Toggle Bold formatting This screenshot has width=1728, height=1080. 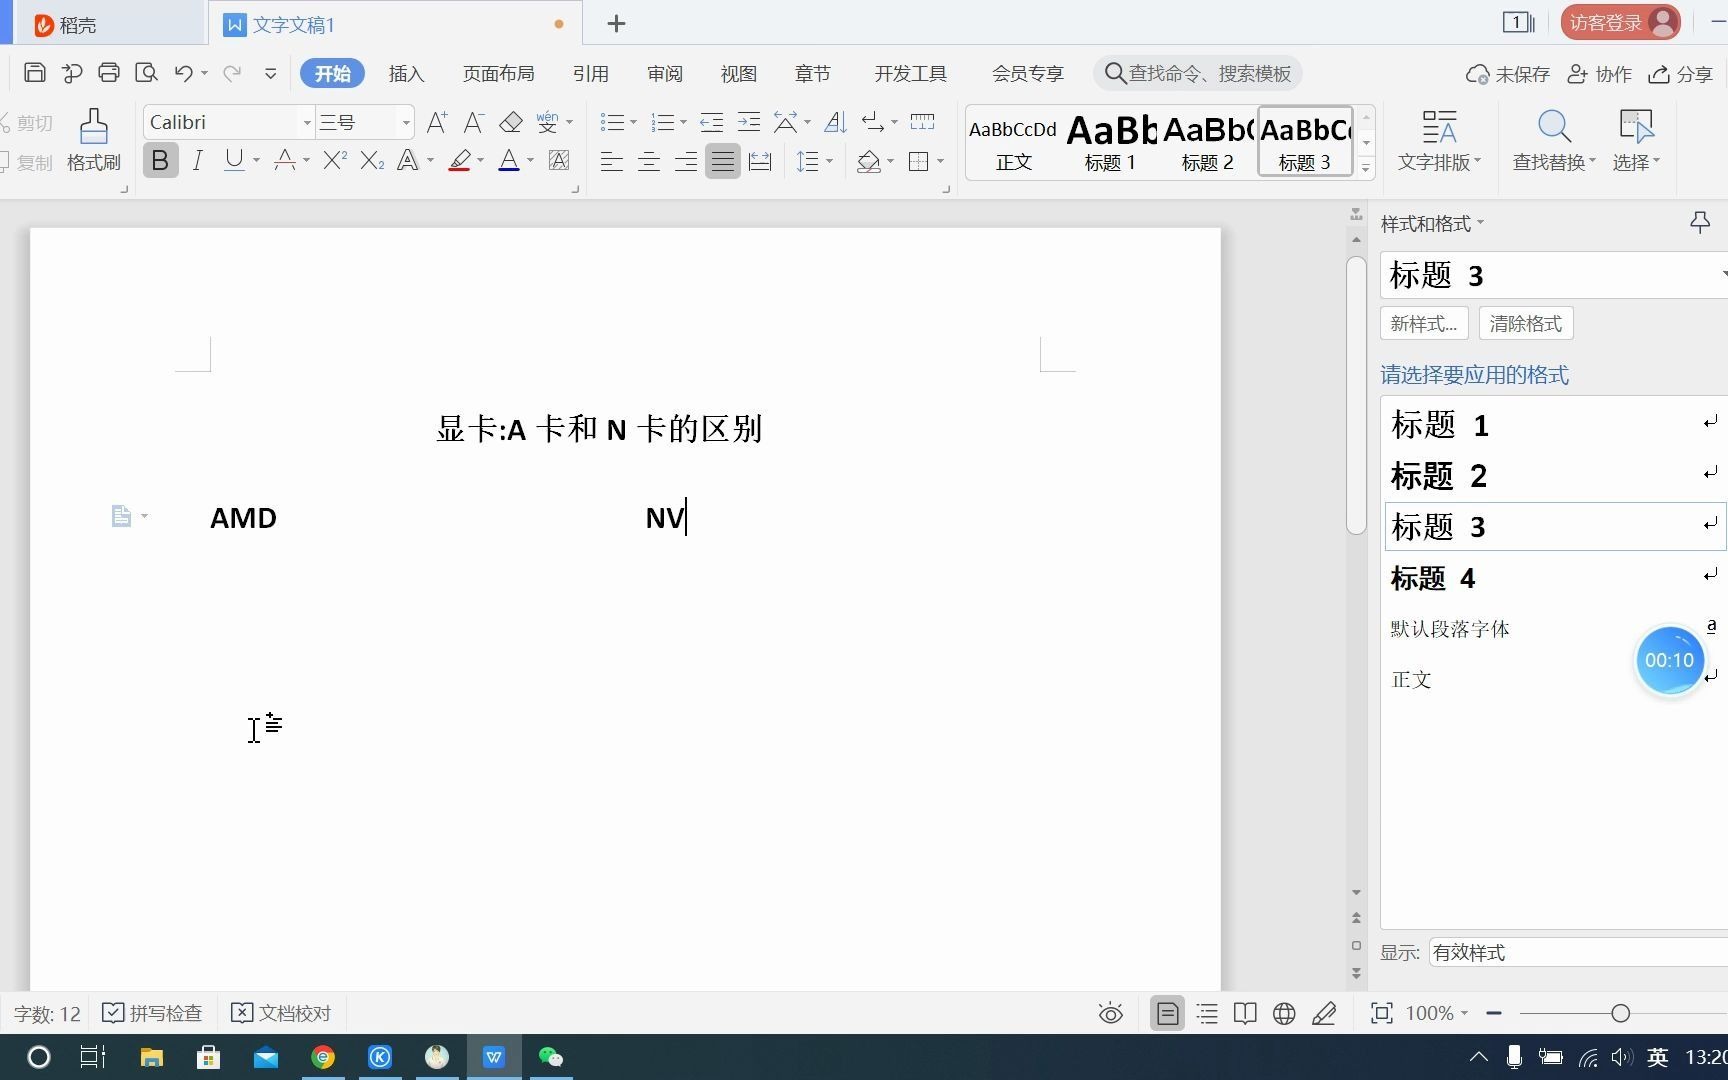point(160,160)
